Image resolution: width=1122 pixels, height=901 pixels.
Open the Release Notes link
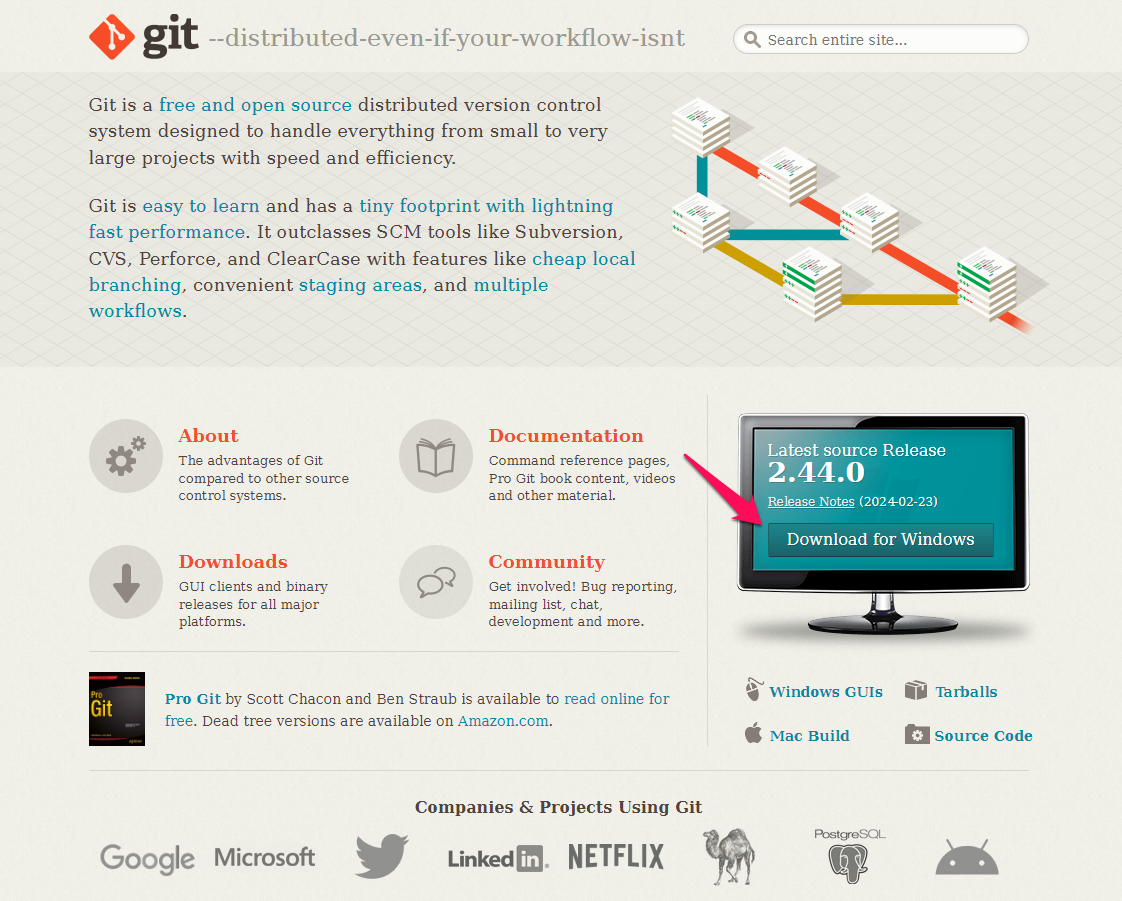coord(811,502)
